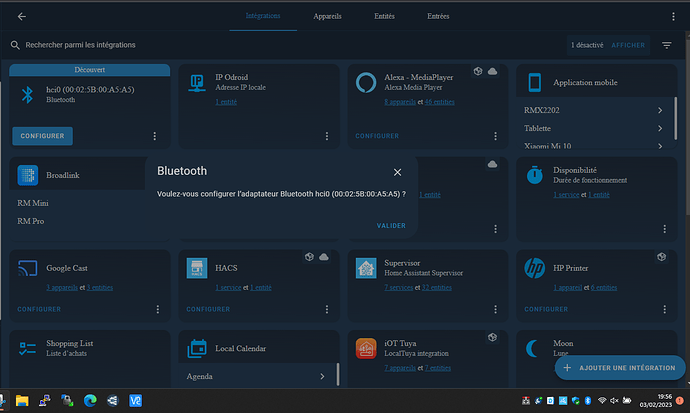Click the Application mobile list scrollbar
This screenshot has height=413, width=690.
click(x=675, y=119)
